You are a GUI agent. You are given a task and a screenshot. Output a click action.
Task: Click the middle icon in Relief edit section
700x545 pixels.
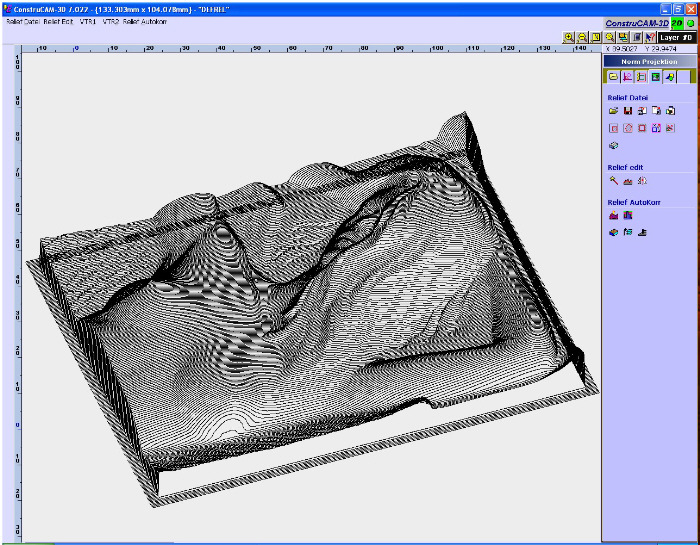pyautogui.click(x=628, y=181)
